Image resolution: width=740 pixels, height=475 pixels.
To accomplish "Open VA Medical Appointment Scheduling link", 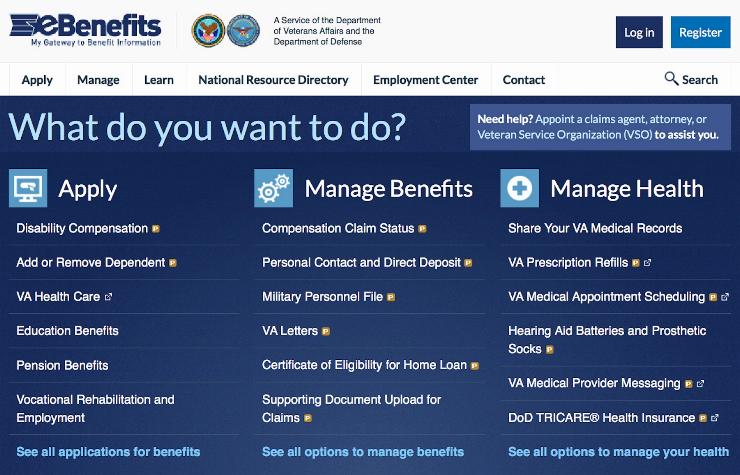I will 606,297.
